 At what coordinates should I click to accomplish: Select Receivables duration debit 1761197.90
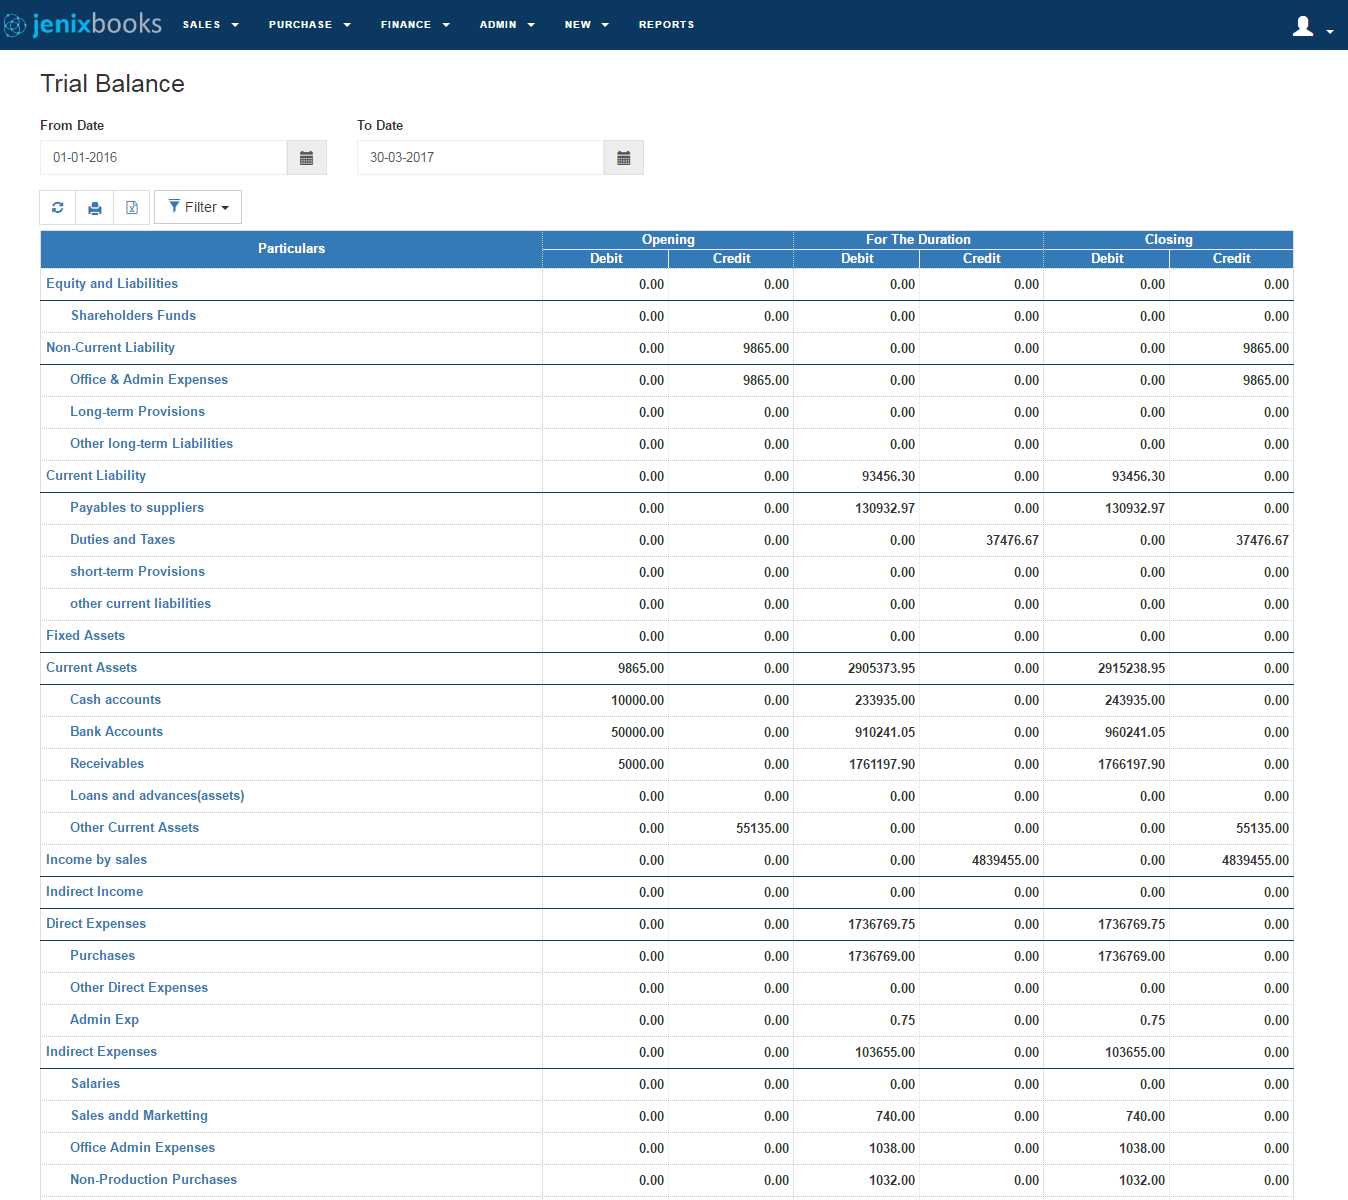click(882, 764)
